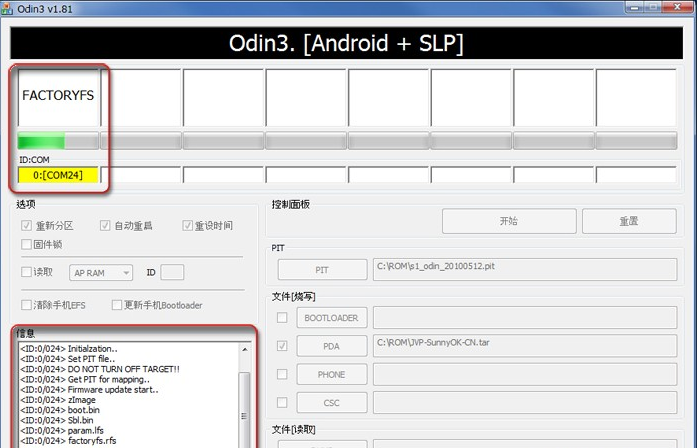The width and height of the screenshot is (698, 448).
Task: Click the PDA path field JVP-SunnyOK-CN.tar
Action: [525, 346]
